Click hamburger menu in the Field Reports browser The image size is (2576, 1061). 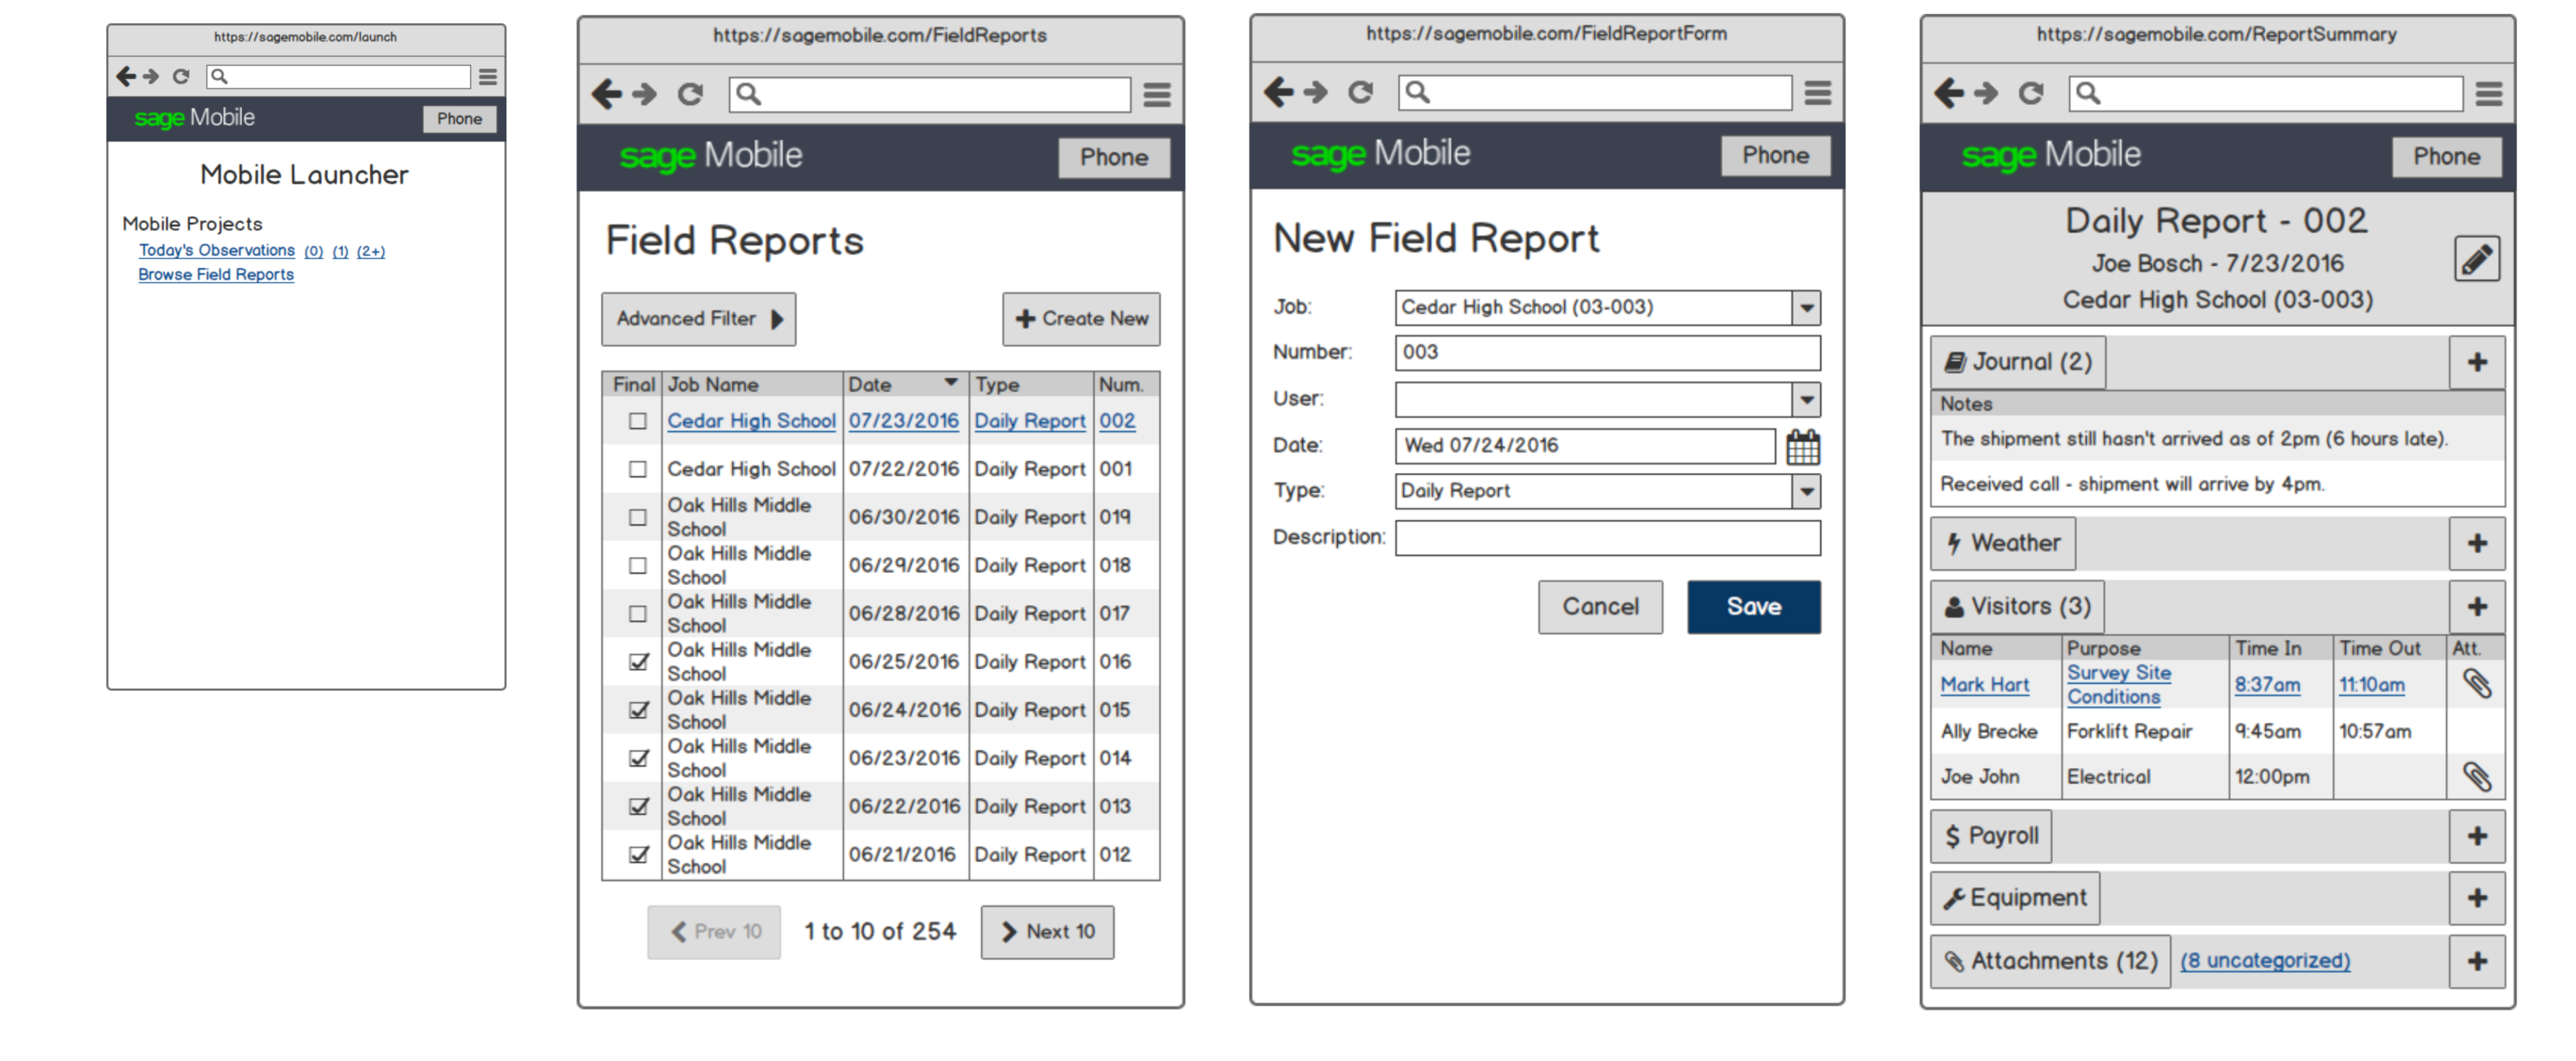1157,95
